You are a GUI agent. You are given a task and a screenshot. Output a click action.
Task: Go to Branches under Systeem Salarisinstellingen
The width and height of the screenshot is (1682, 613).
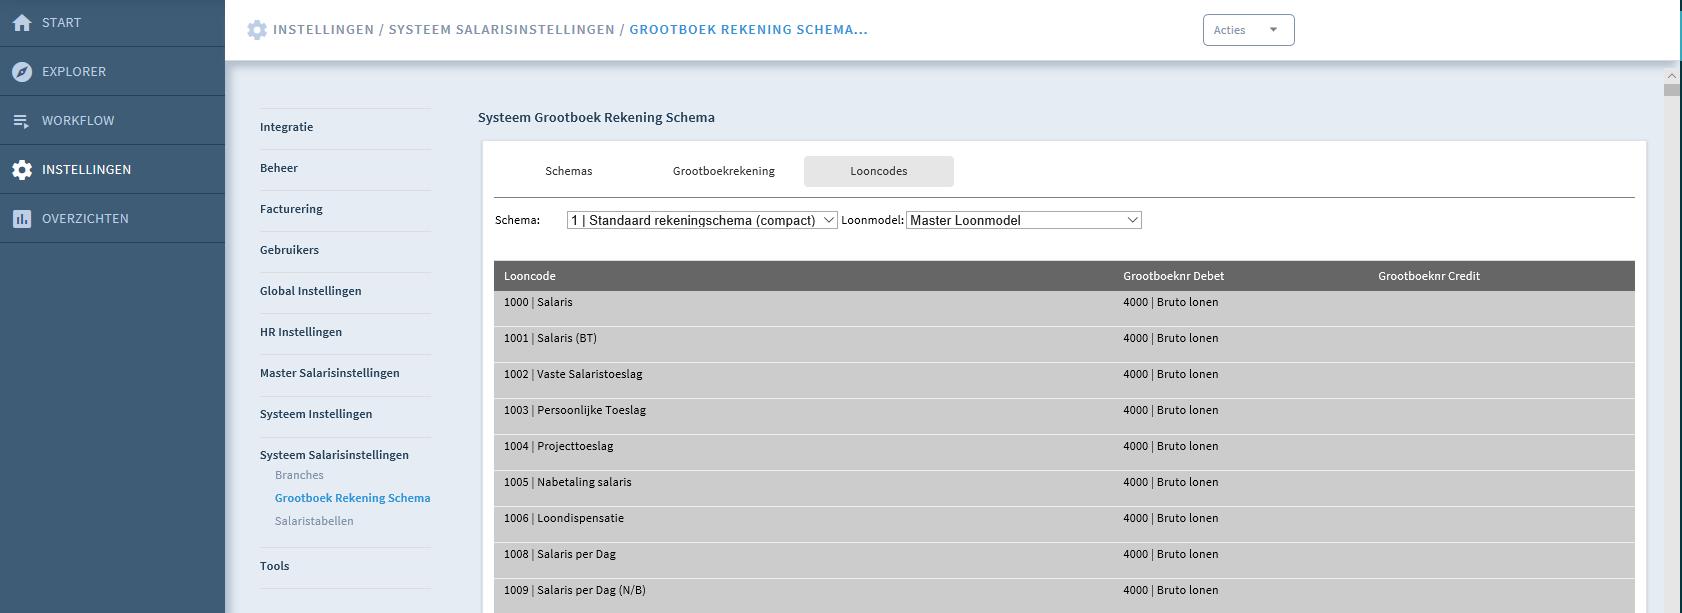click(299, 475)
